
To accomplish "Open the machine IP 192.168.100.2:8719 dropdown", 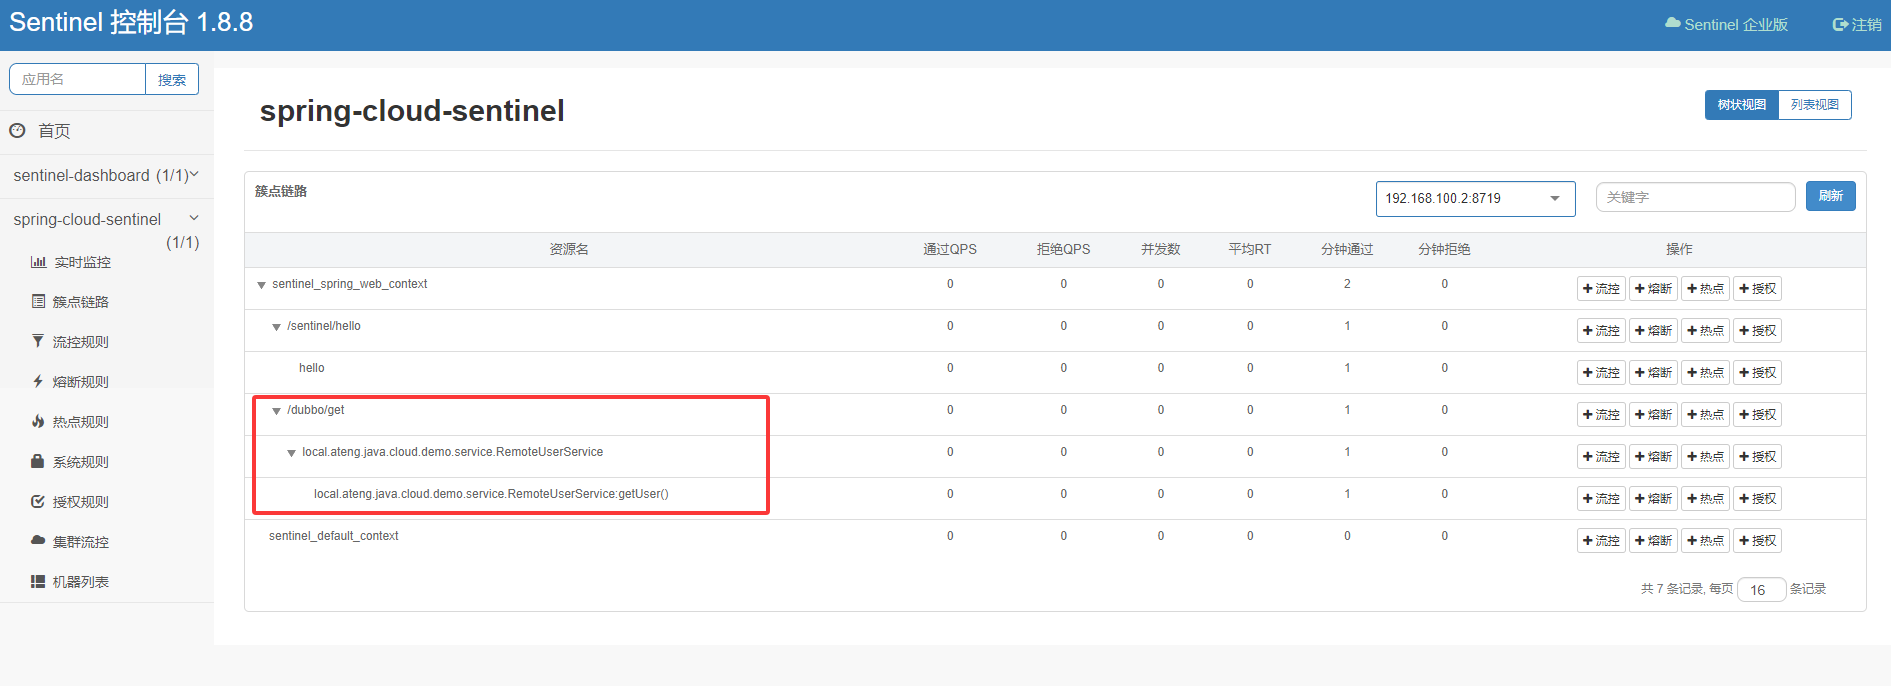I will tap(1475, 198).
